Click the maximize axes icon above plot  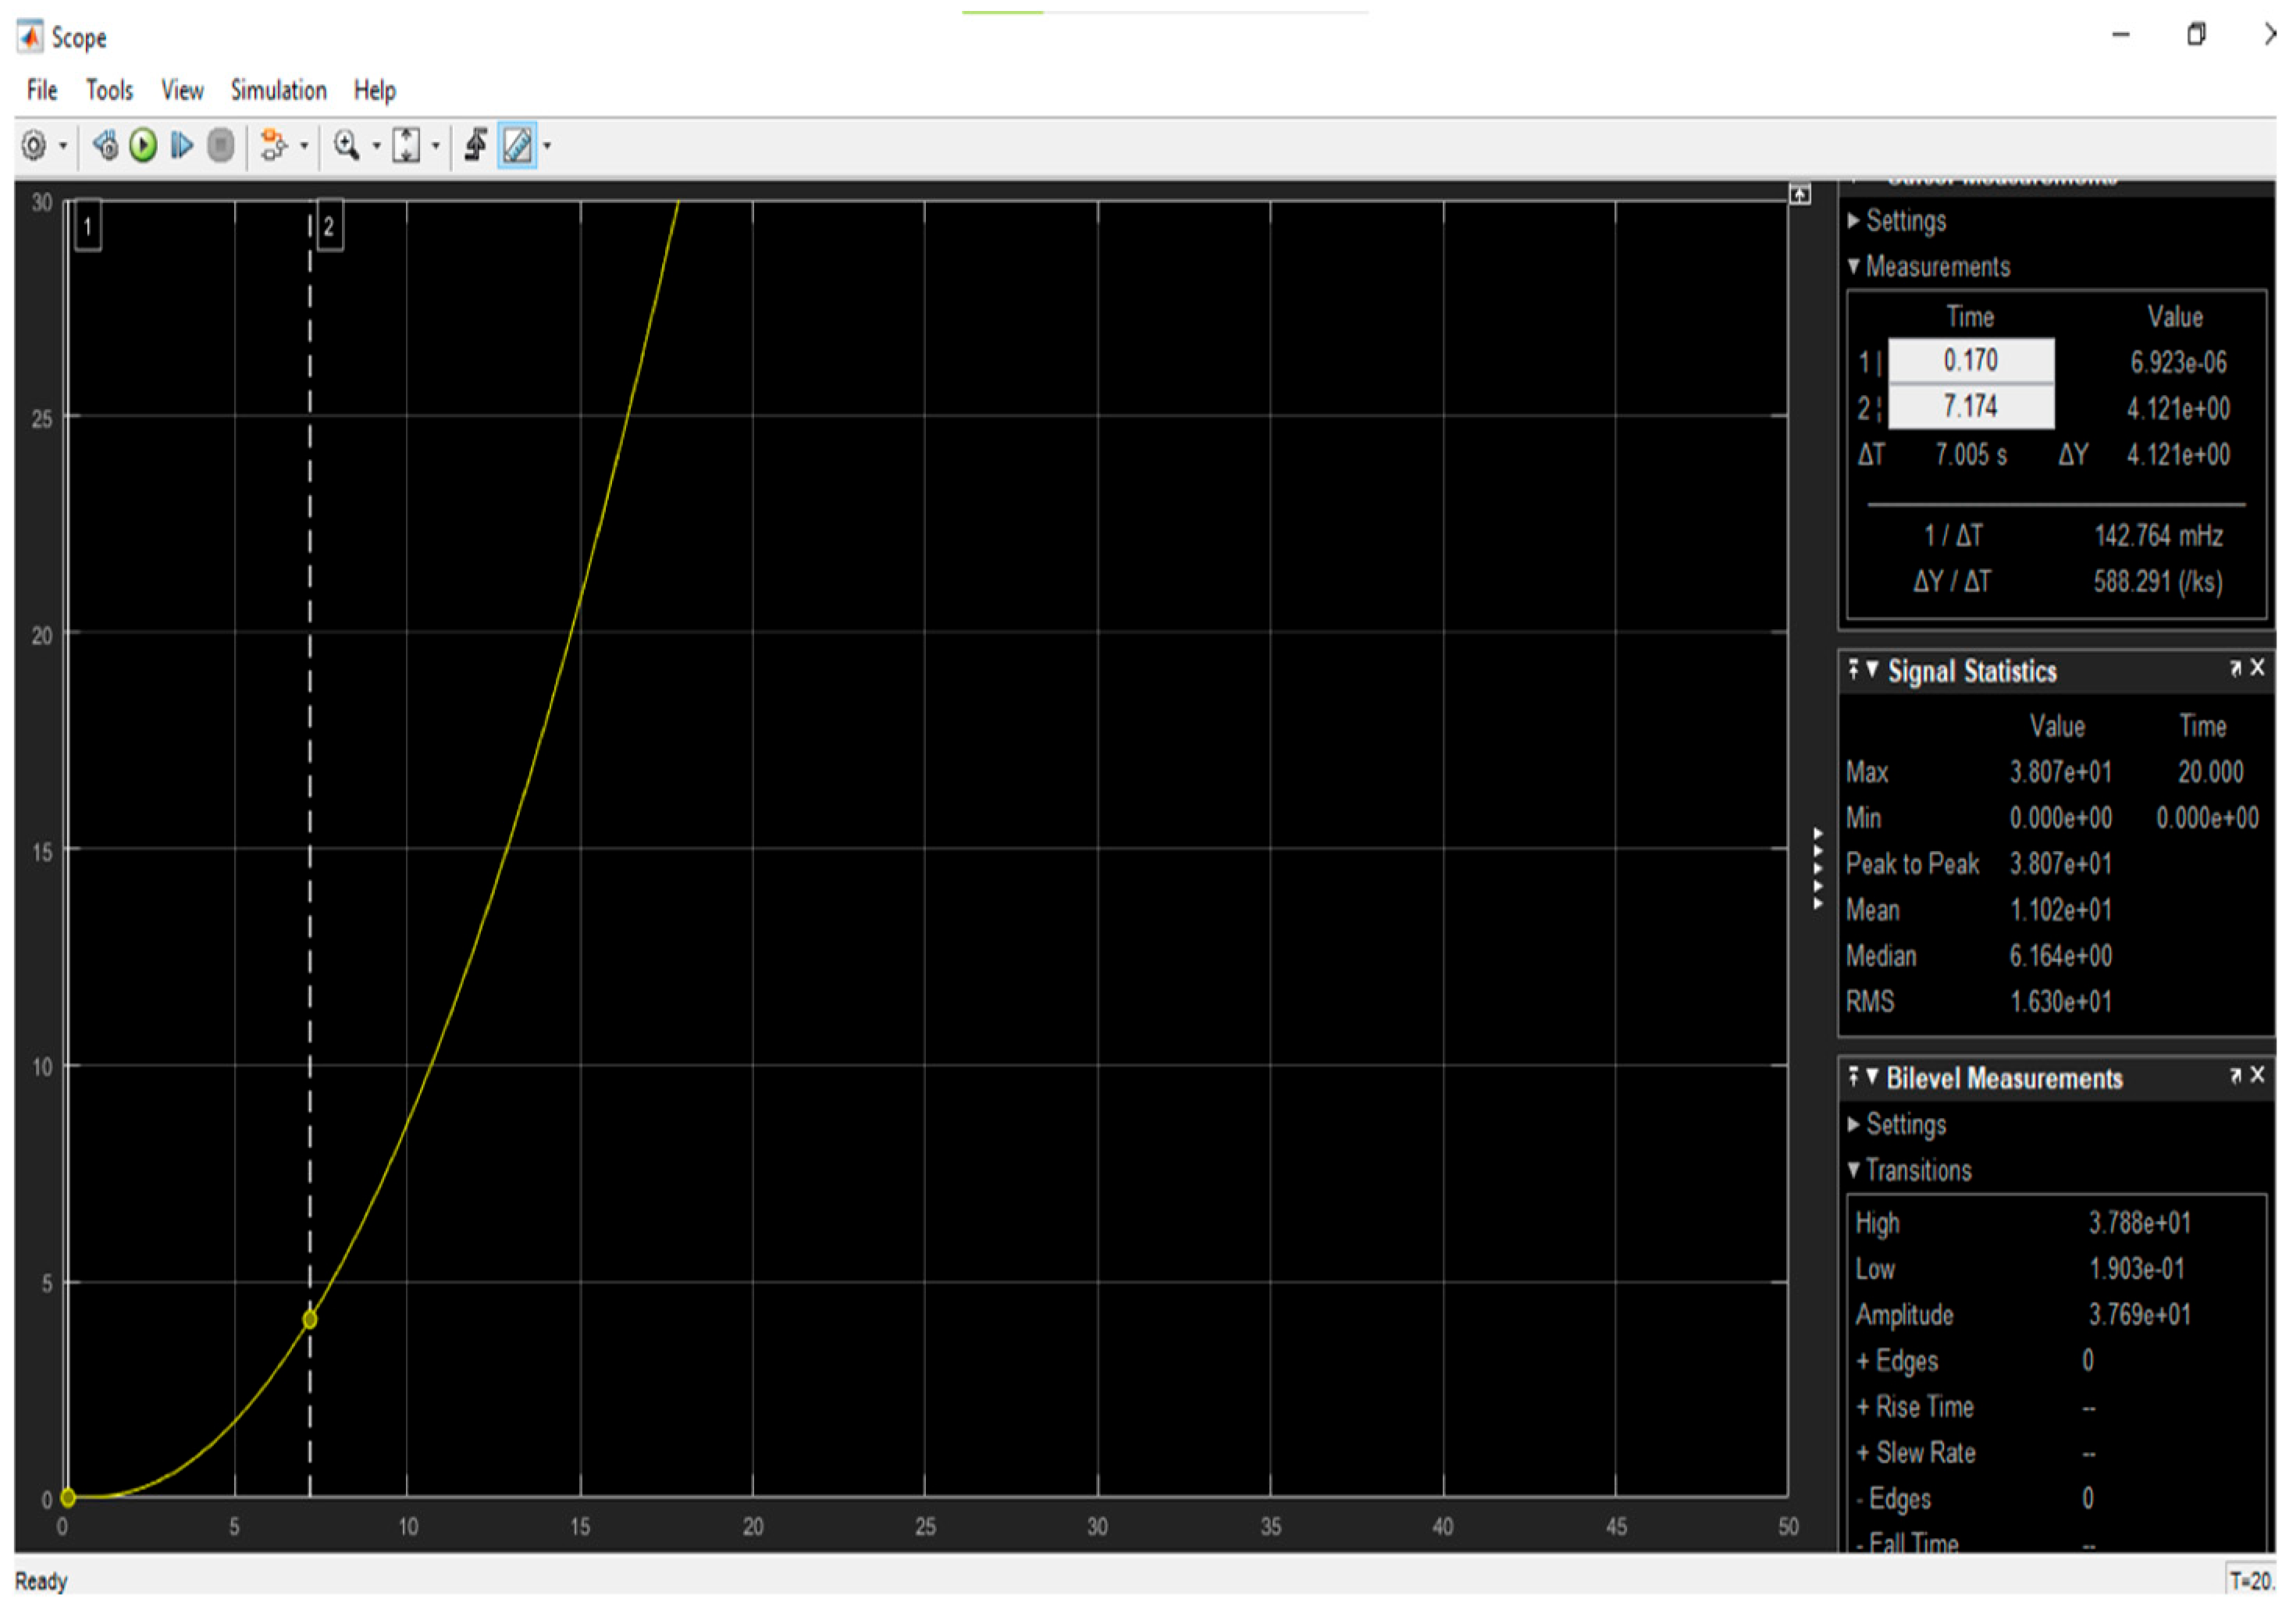click(x=1801, y=195)
